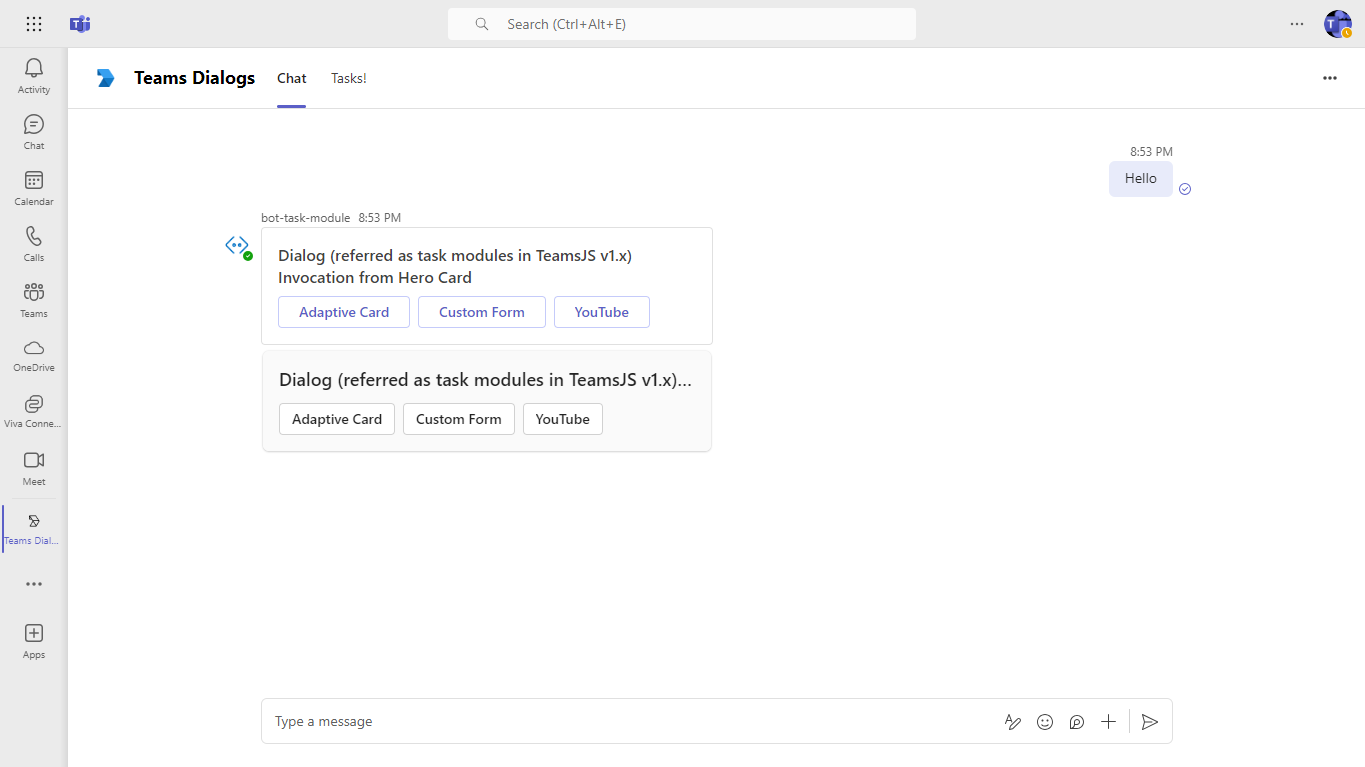Open the loop components icon in compose box
This screenshot has height=767, width=1365.
click(1077, 722)
